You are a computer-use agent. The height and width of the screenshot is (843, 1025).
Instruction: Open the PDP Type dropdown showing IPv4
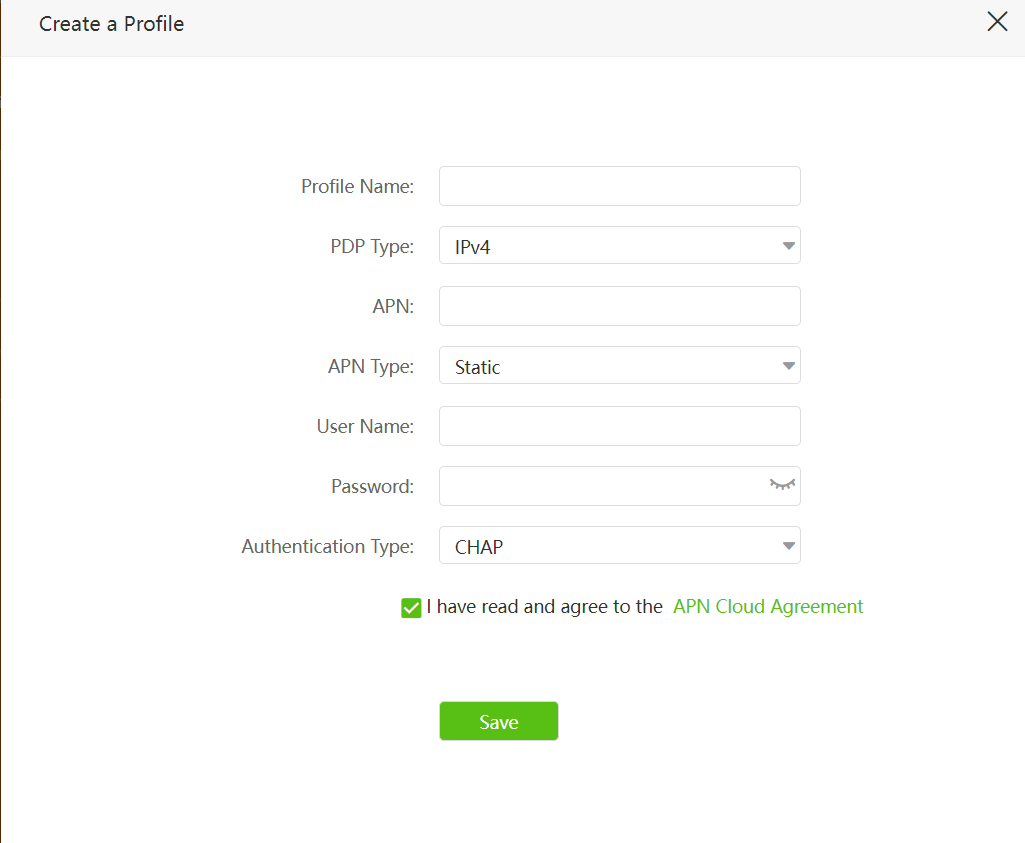click(619, 246)
